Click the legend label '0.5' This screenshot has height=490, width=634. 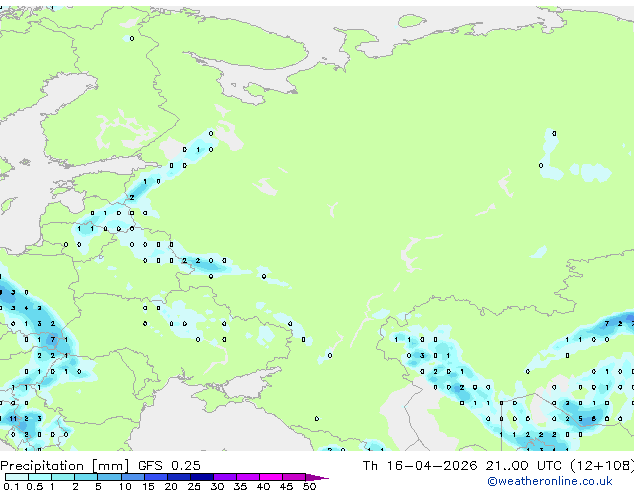point(34,486)
